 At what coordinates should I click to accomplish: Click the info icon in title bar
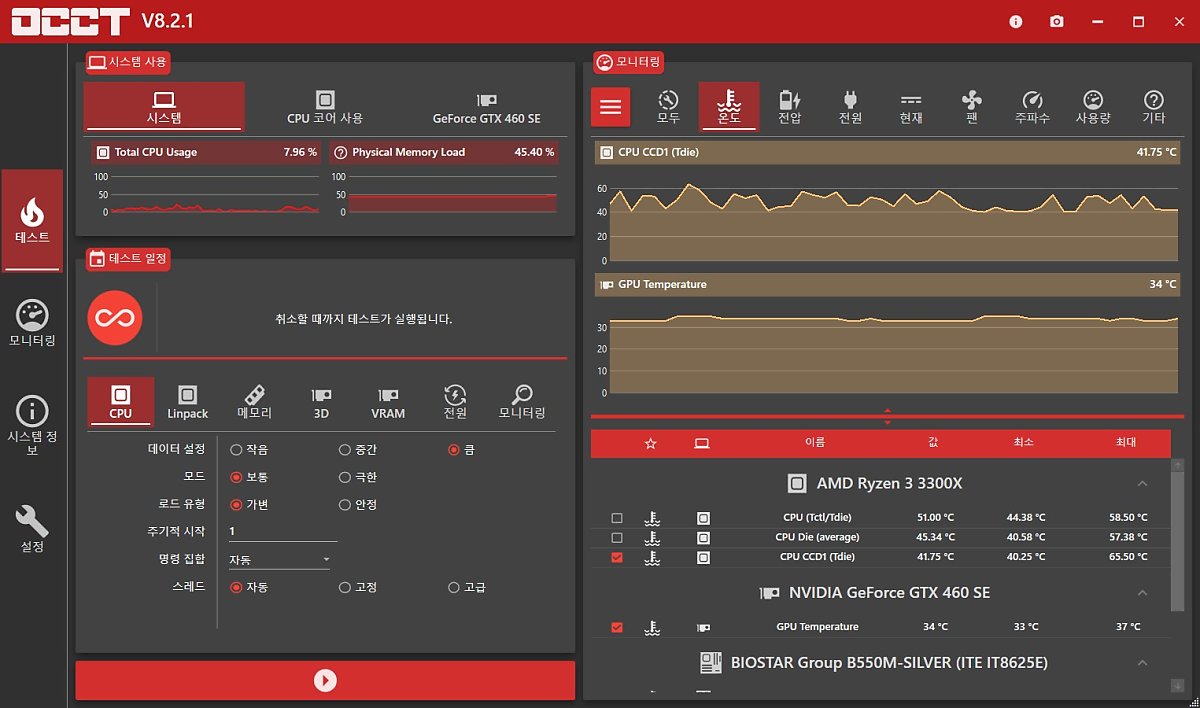click(1016, 21)
